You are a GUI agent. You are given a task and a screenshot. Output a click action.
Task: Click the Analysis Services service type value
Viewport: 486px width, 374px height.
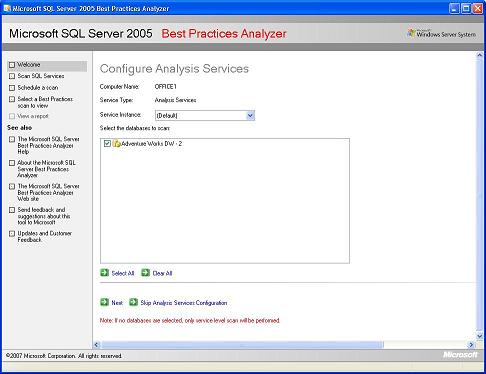pyautogui.click(x=175, y=100)
